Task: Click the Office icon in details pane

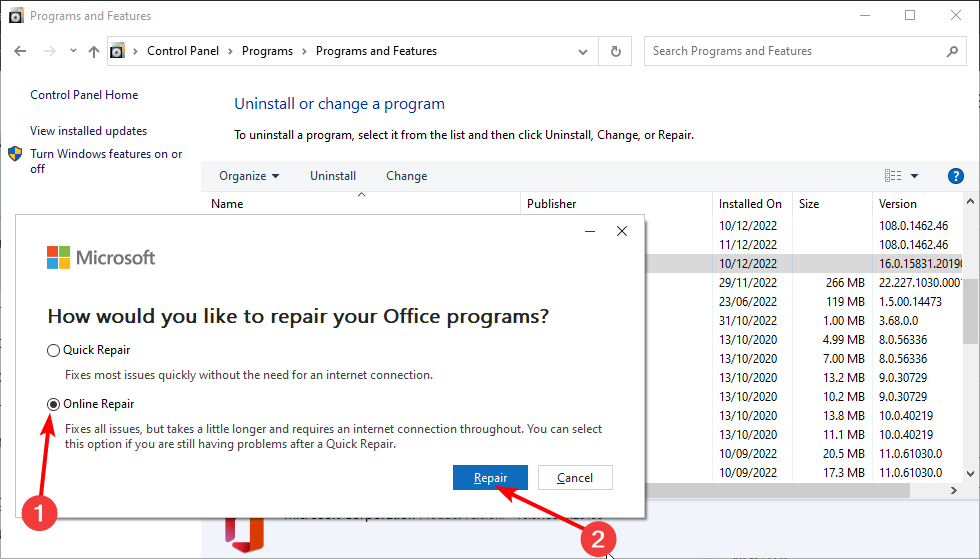Action: (244, 535)
